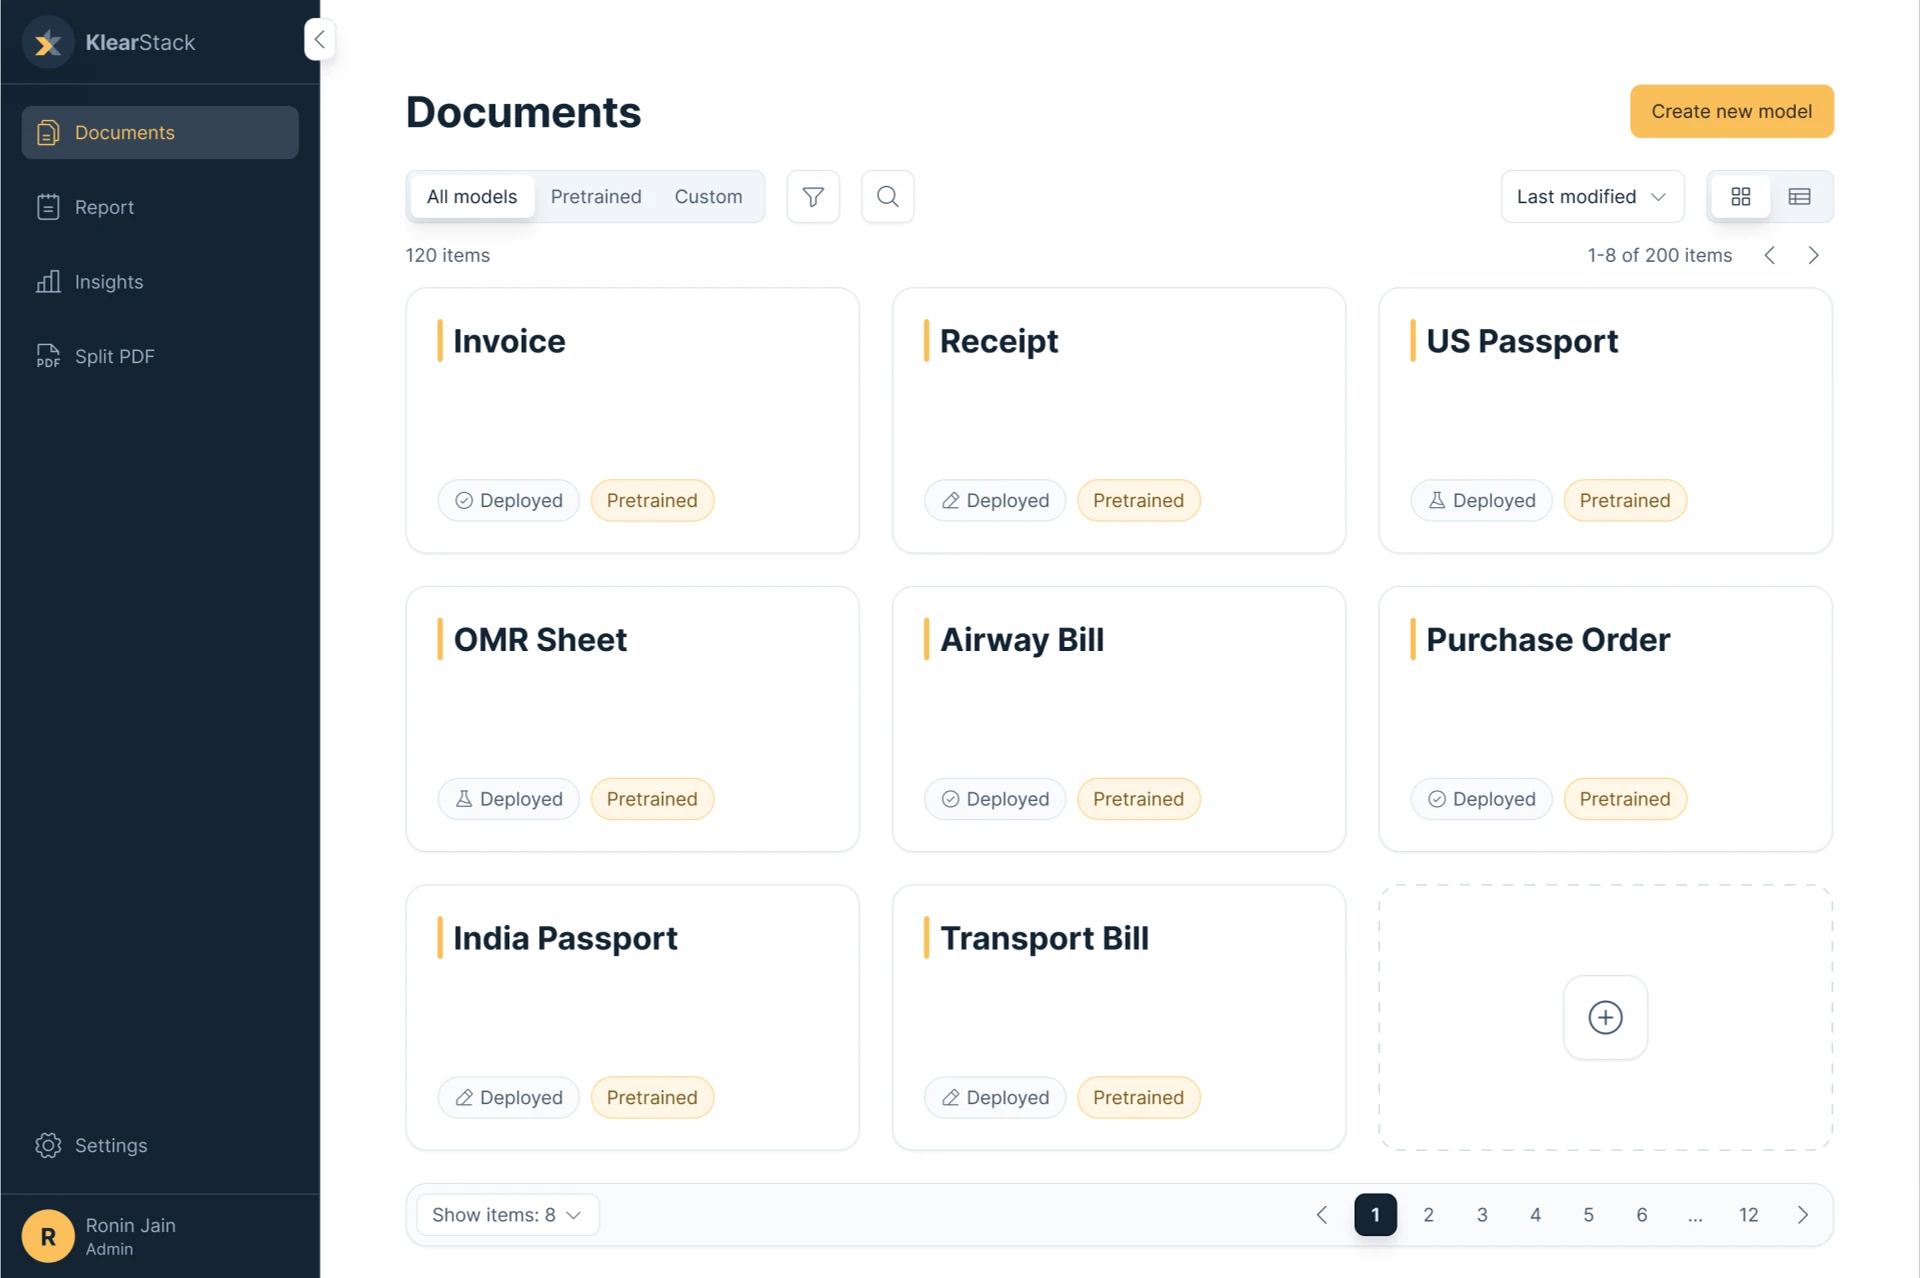Open the Report section in sidebar
This screenshot has width=1920, height=1278.
coord(104,207)
